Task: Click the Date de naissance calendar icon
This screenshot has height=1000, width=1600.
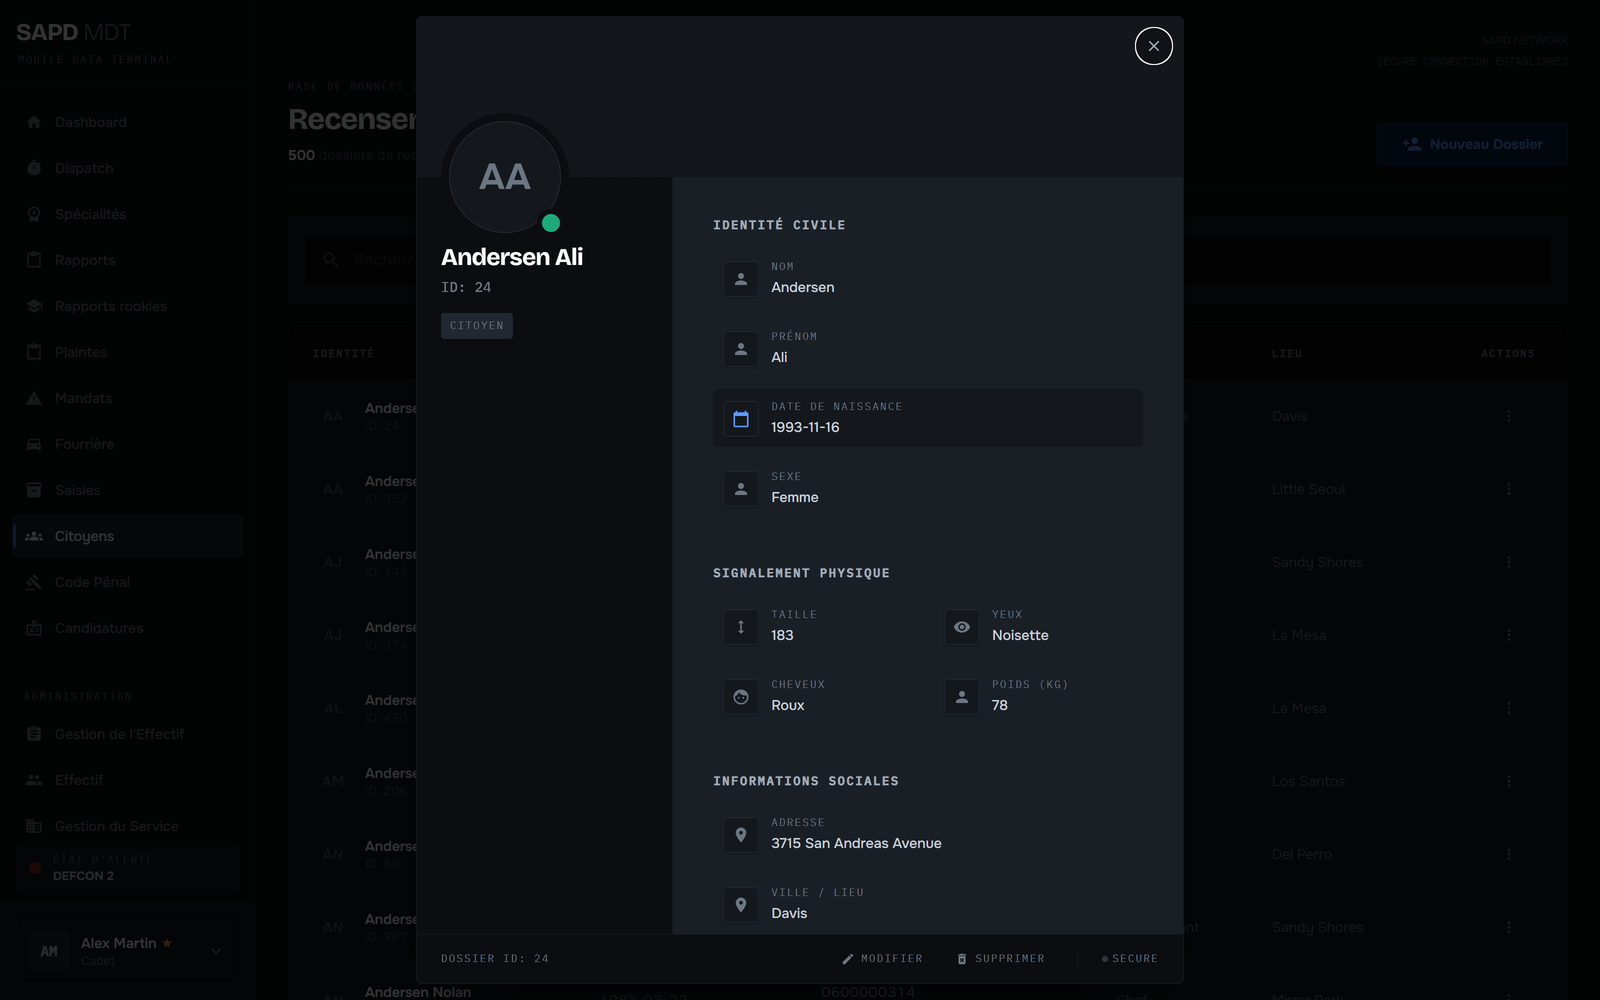Action: pyautogui.click(x=741, y=419)
